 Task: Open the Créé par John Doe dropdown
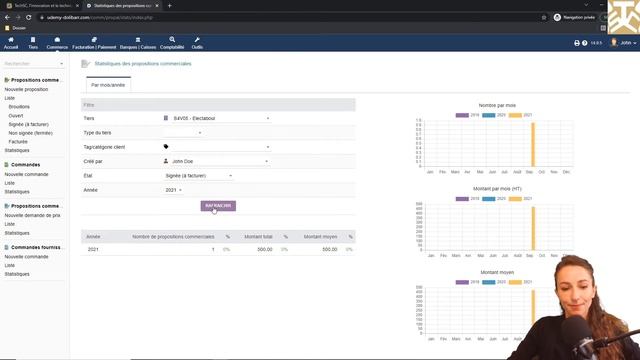tap(220, 161)
